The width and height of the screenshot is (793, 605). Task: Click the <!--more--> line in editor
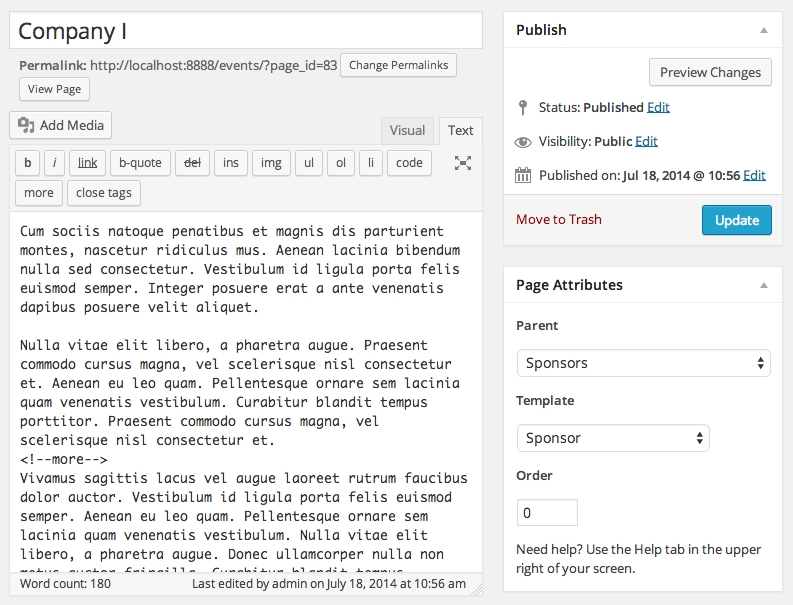point(64,459)
